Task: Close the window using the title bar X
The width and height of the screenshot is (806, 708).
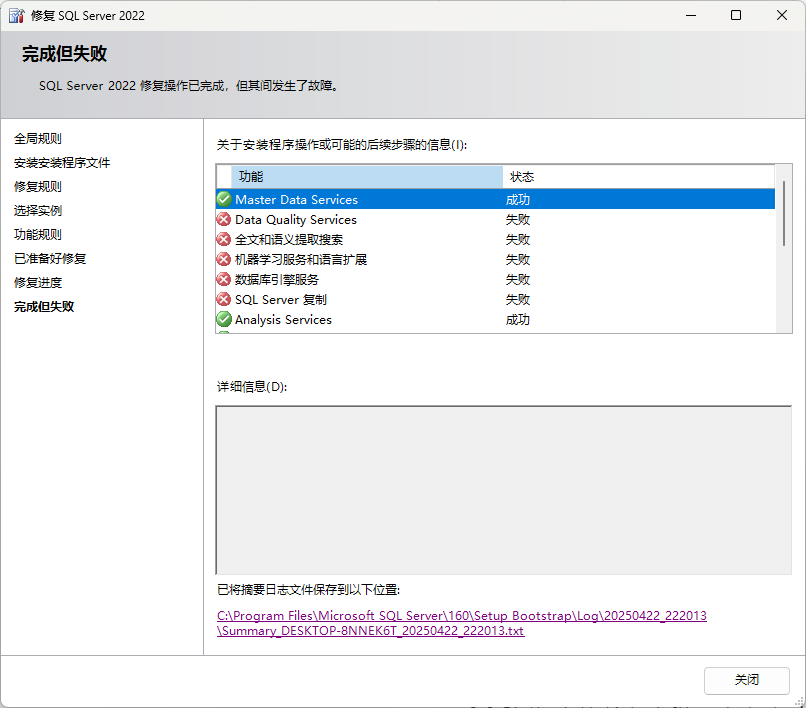Action: [782, 15]
